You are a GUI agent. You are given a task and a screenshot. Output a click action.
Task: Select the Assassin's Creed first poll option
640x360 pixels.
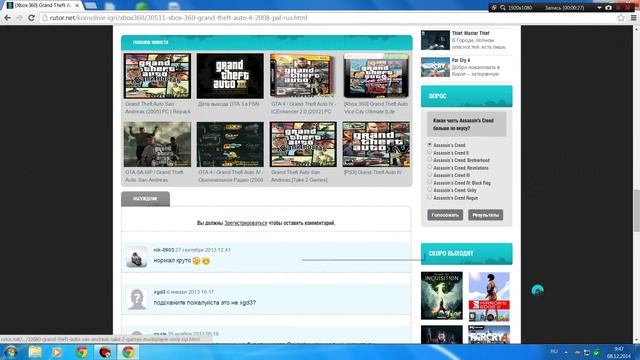429,144
